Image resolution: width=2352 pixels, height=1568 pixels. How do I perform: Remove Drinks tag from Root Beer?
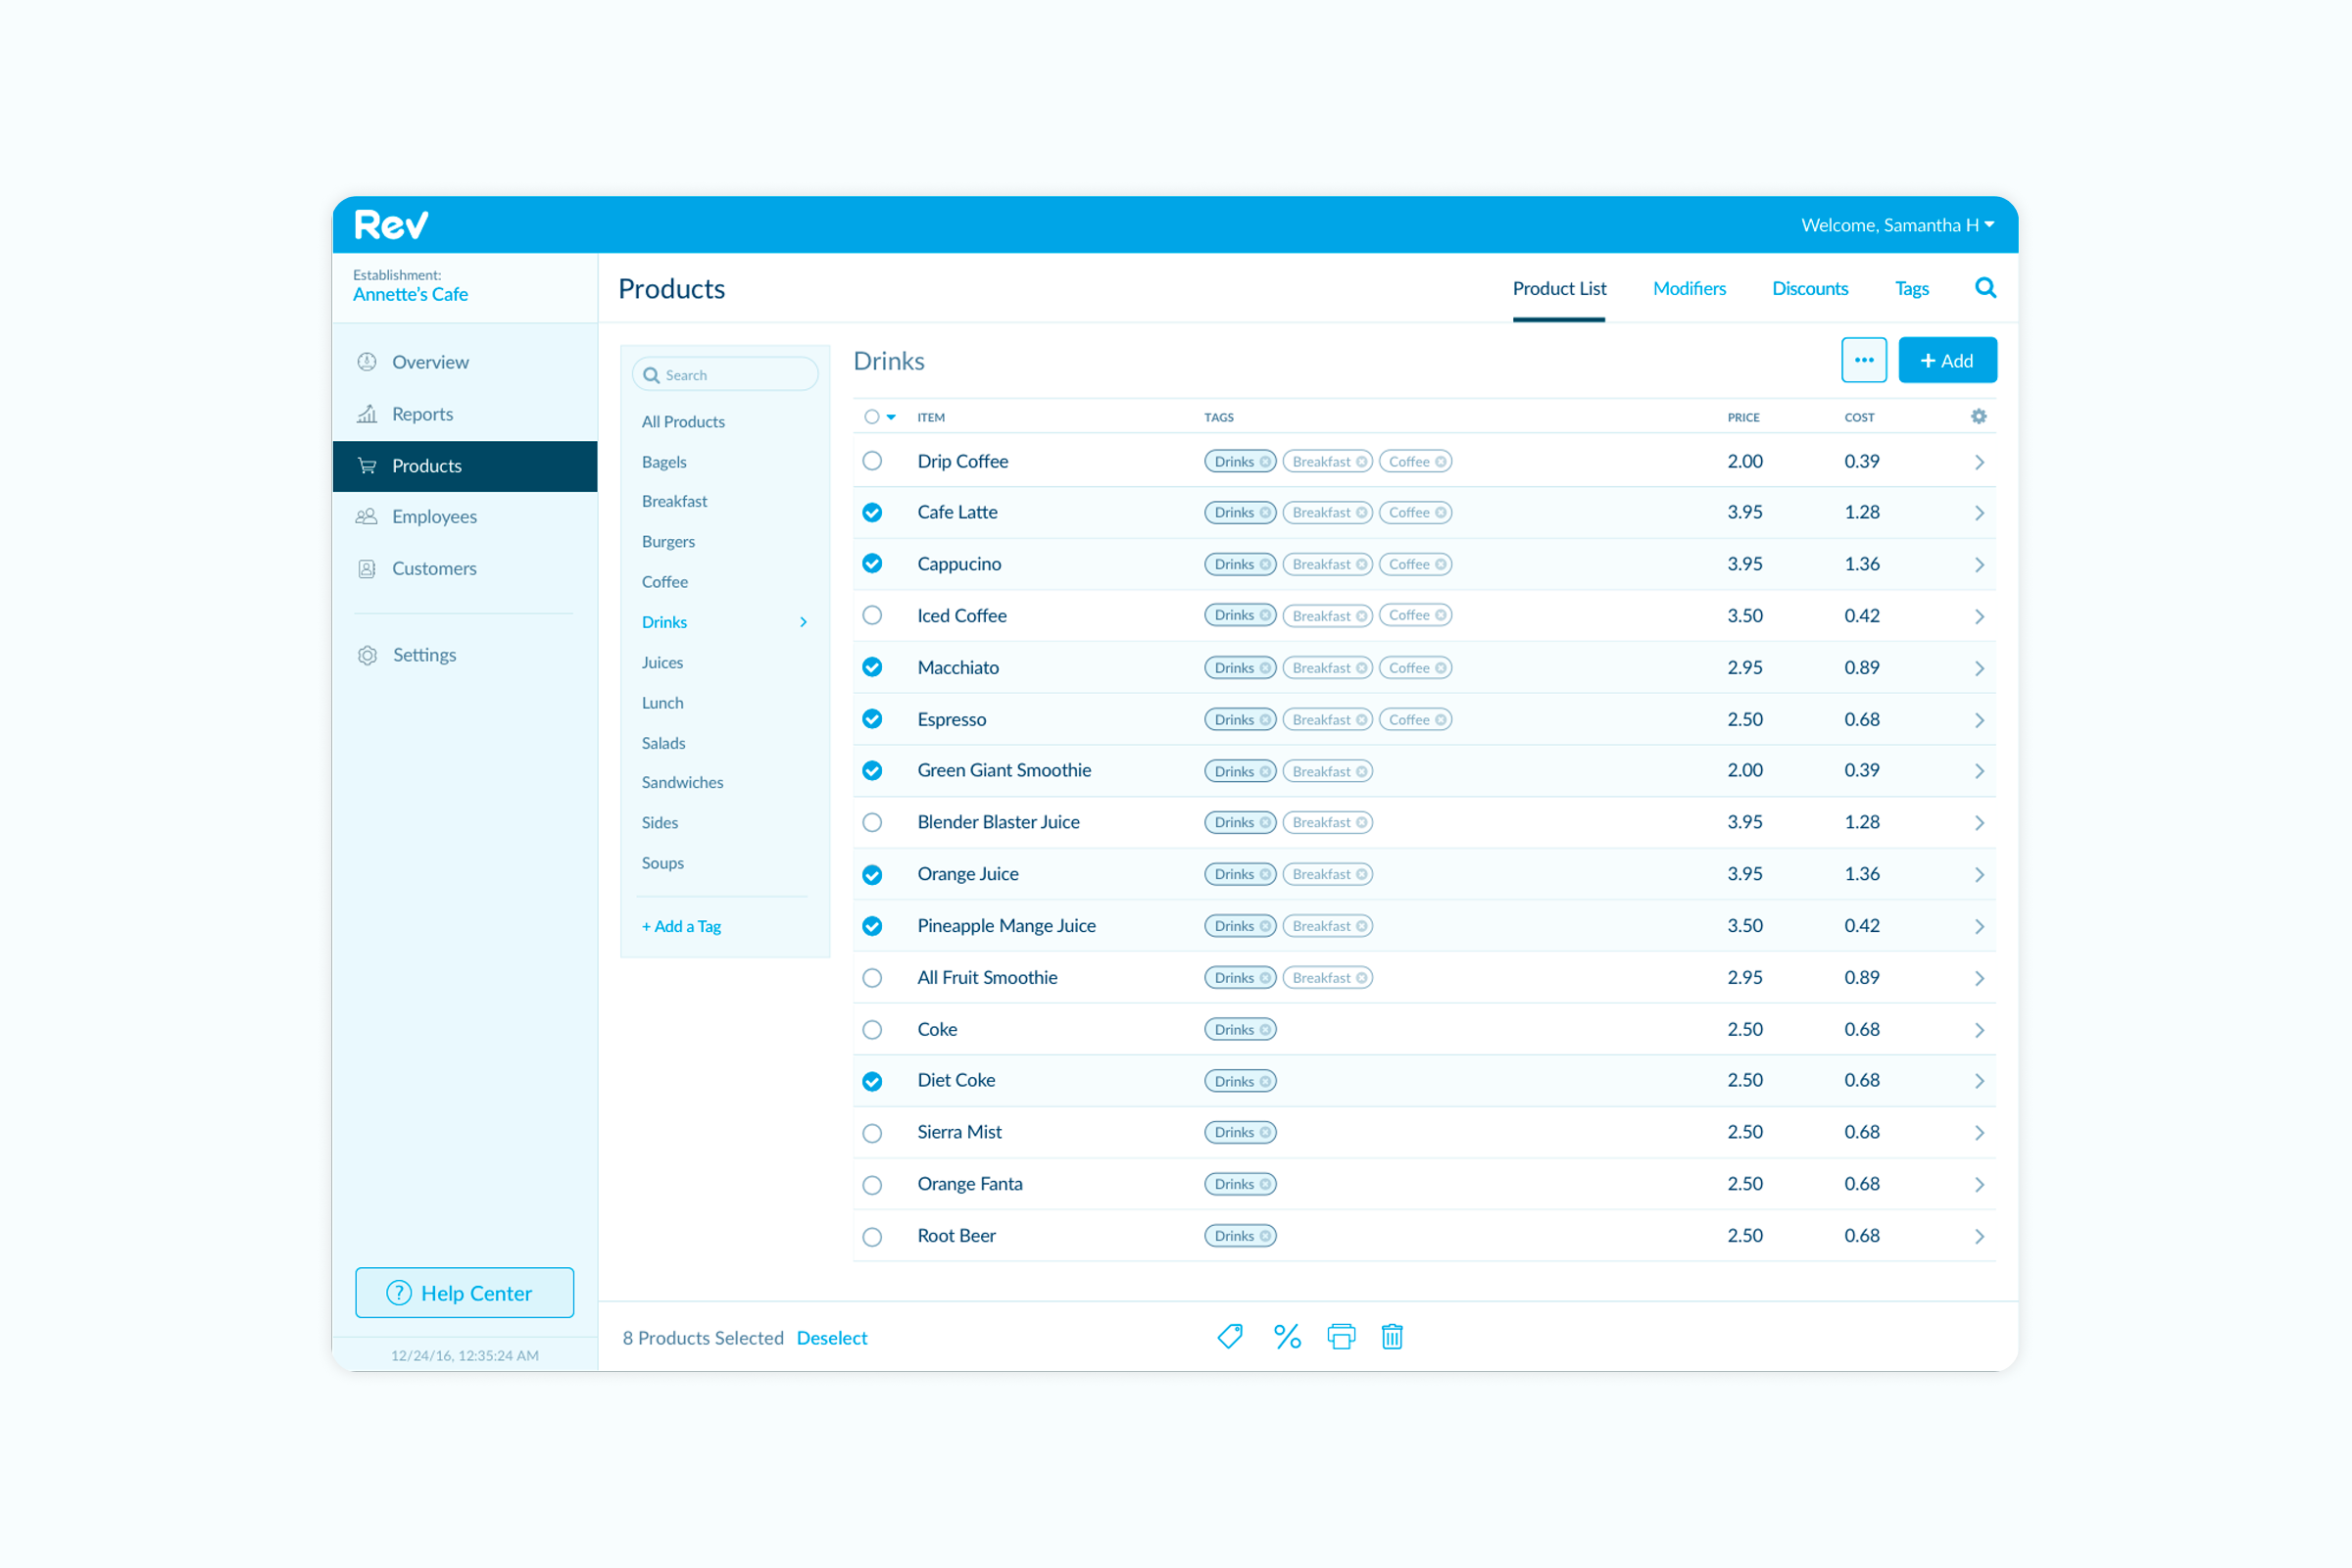point(1265,1236)
